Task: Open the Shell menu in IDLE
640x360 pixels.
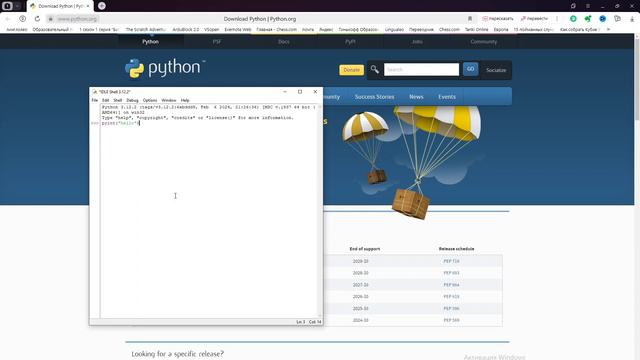Action: point(118,100)
